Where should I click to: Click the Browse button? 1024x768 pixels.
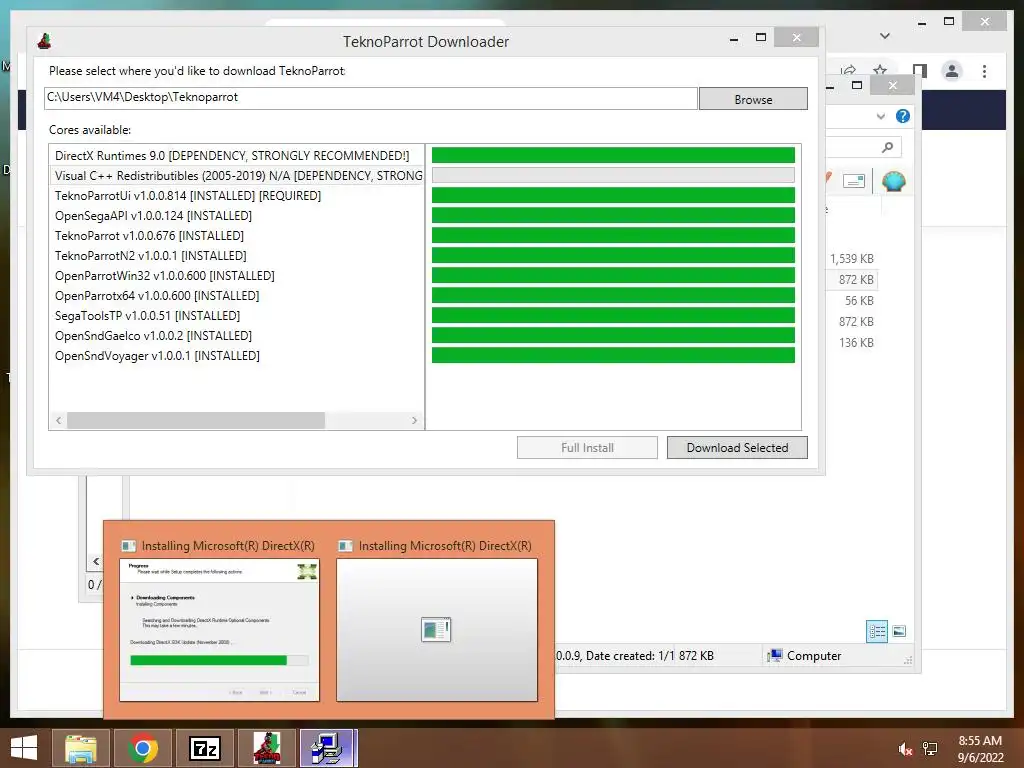(753, 99)
